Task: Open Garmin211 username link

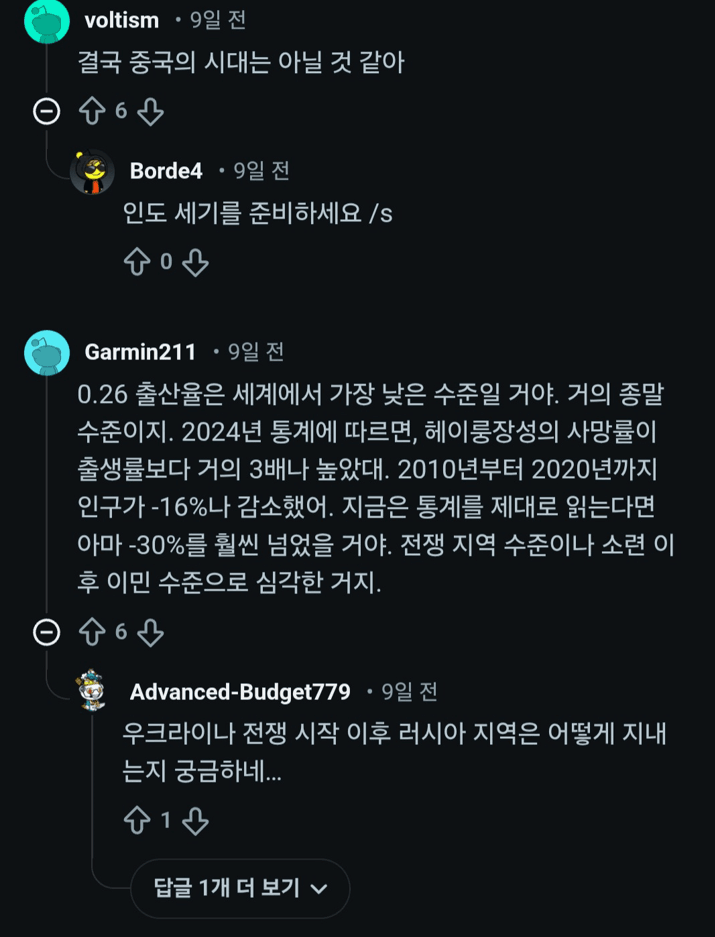Action: pyautogui.click(x=140, y=352)
